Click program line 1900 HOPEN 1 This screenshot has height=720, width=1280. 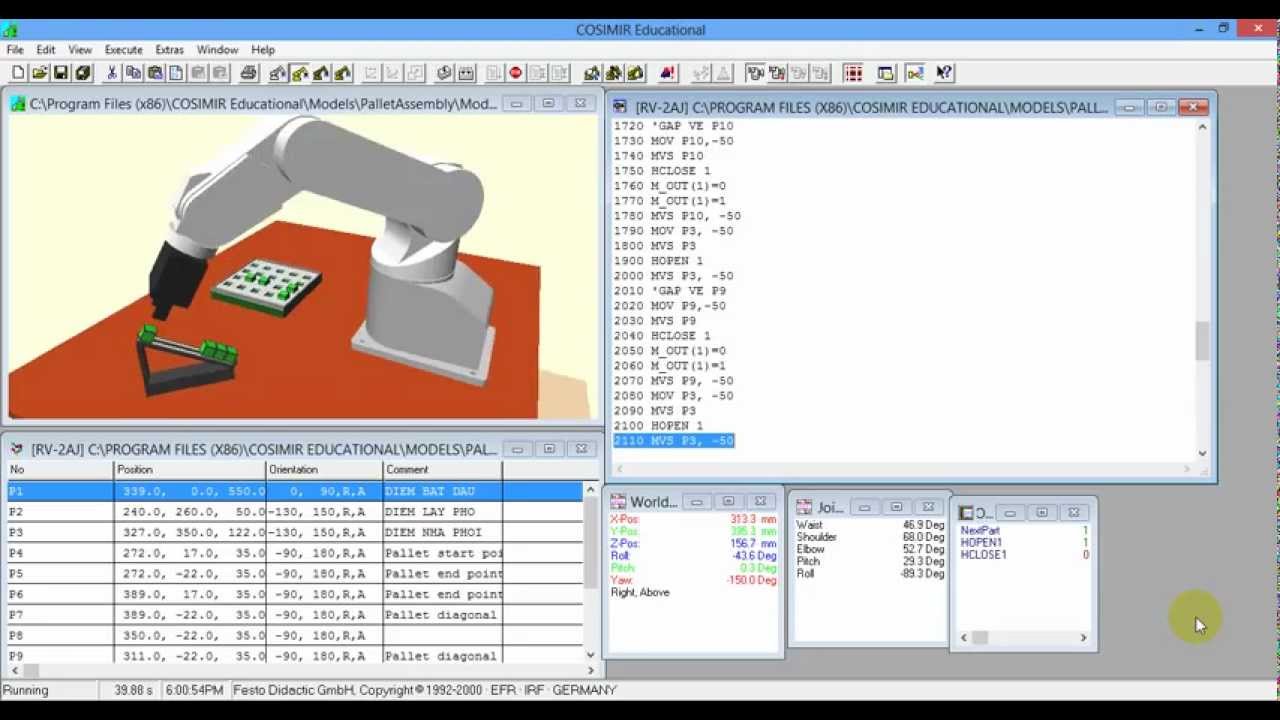658,261
